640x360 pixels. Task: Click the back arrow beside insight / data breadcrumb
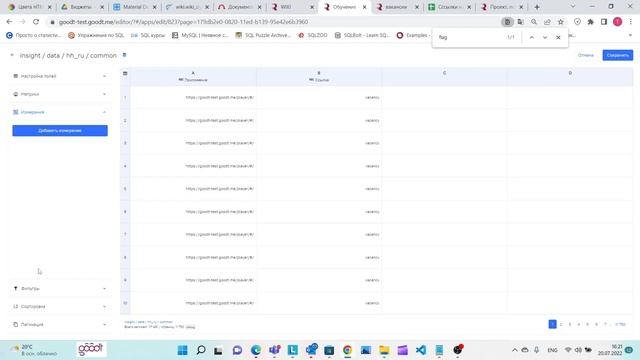pyautogui.click(x=12, y=55)
